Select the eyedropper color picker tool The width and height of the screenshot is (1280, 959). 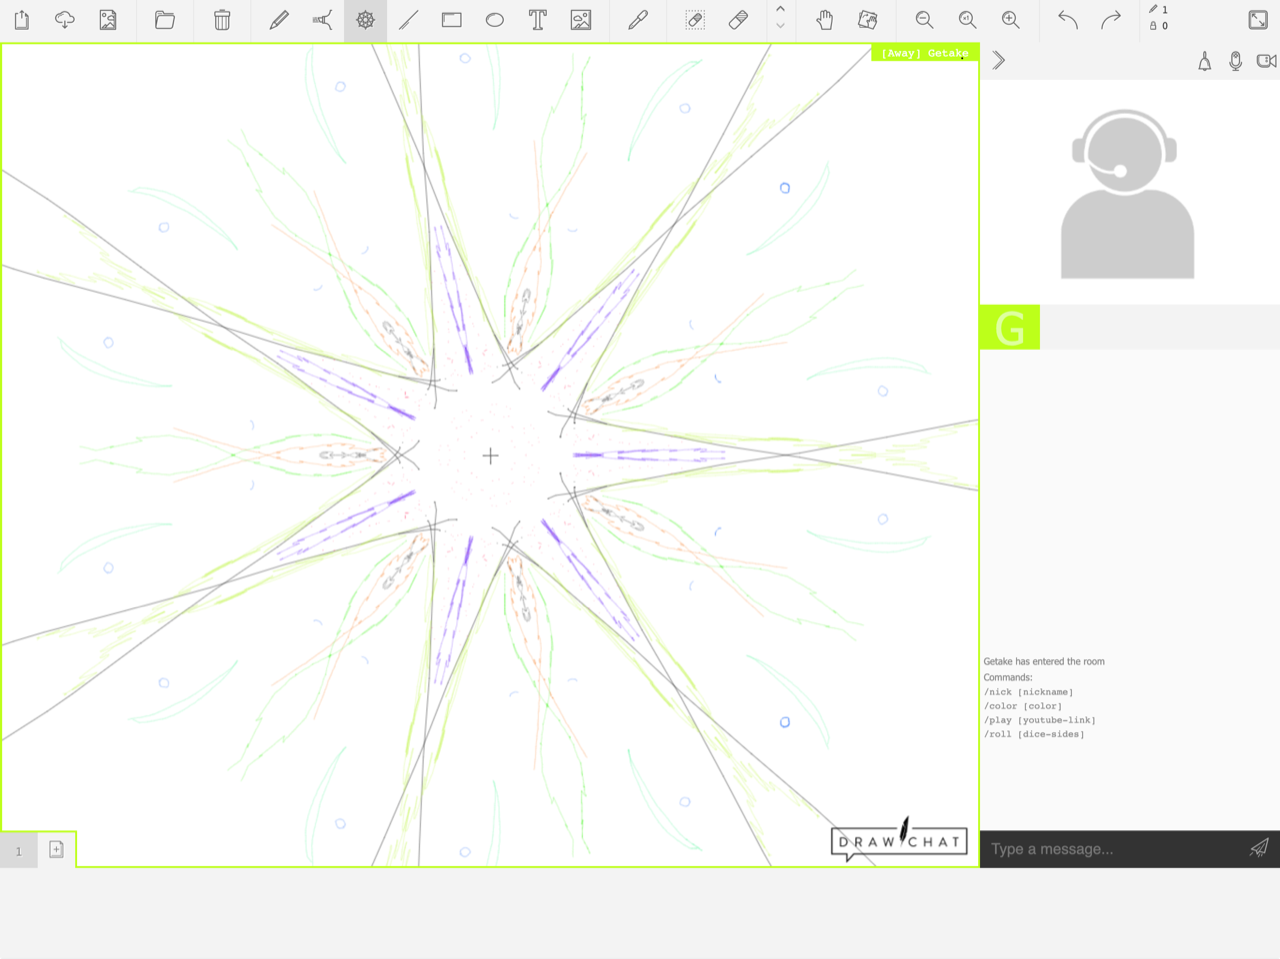click(x=638, y=20)
